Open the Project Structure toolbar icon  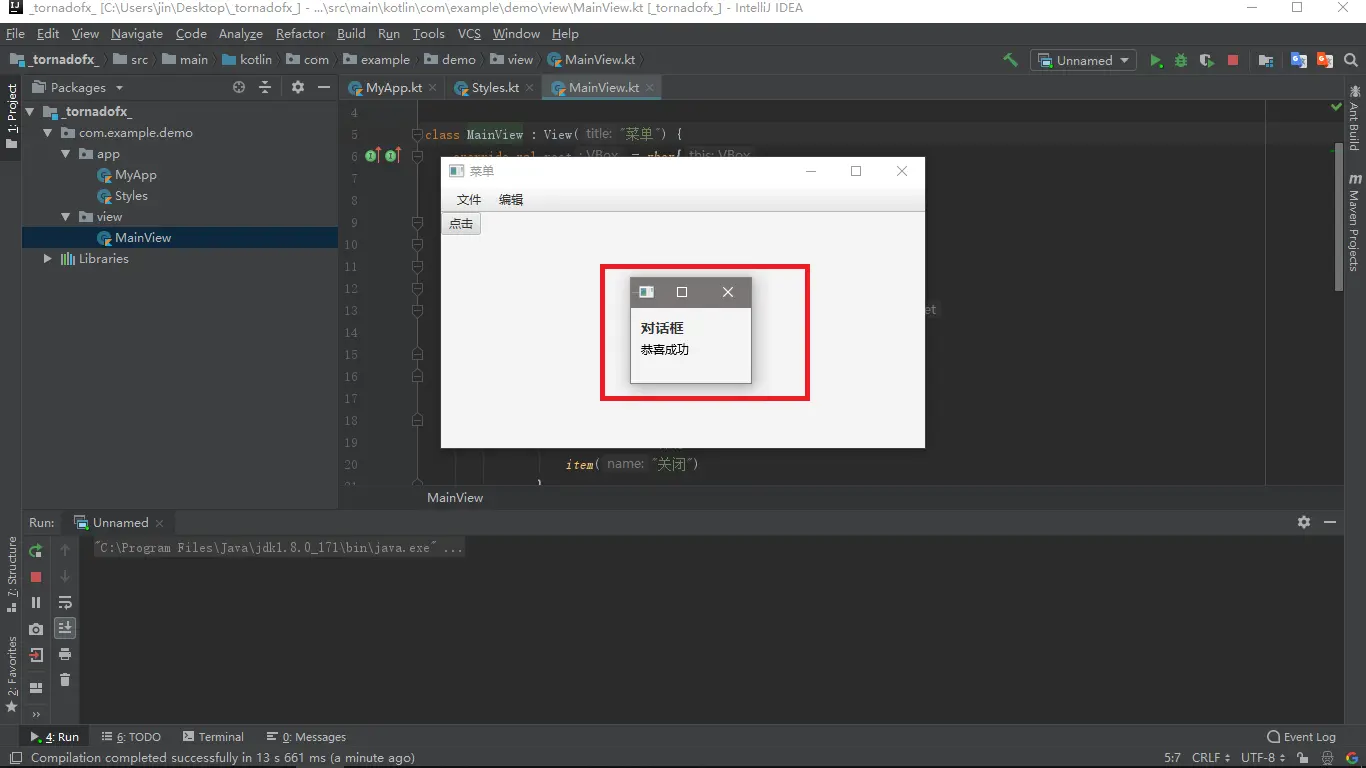pos(1266,60)
